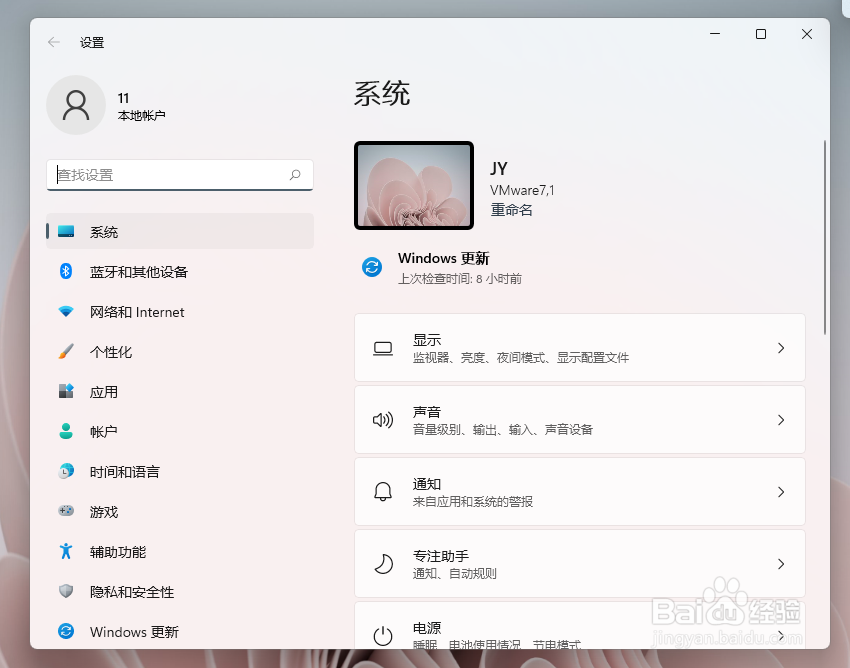Open 辅助功能 settings category

click(180, 552)
